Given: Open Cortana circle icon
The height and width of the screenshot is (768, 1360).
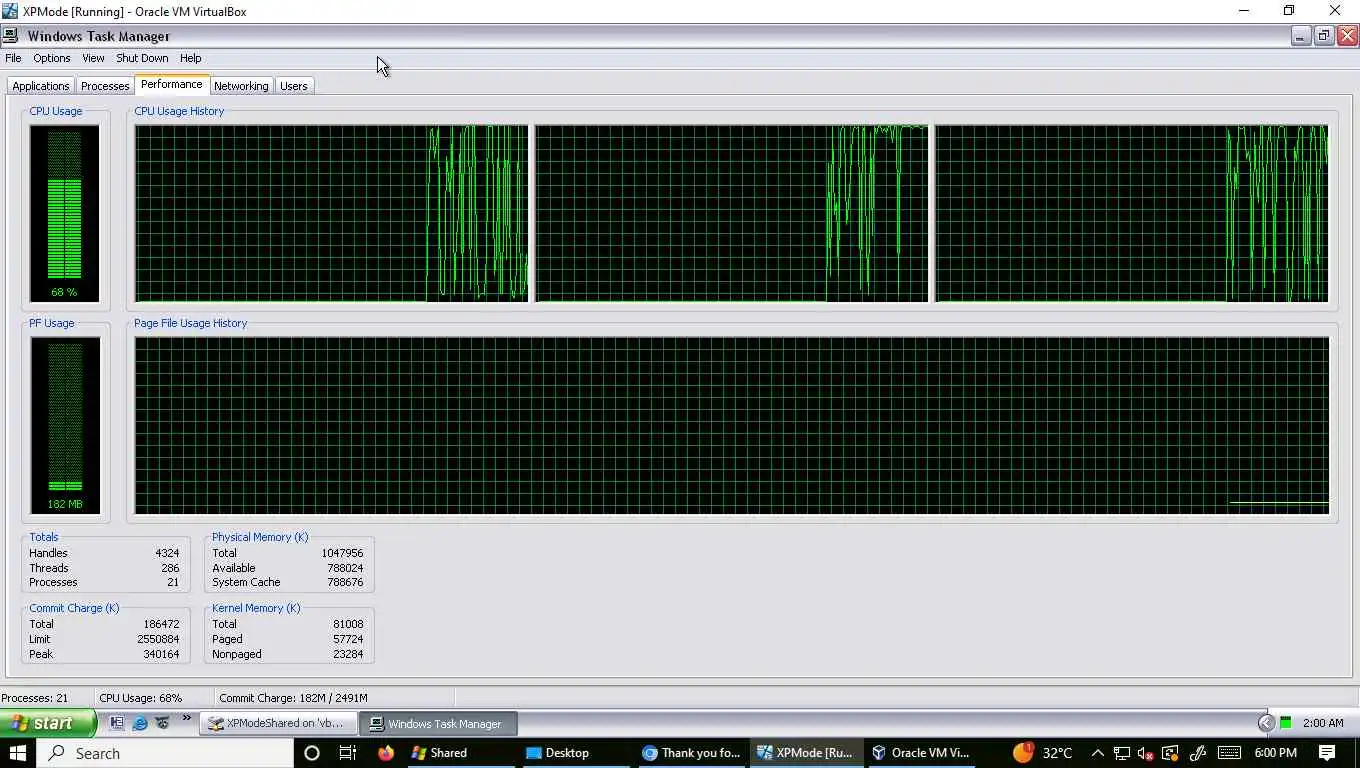Looking at the screenshot, I should [311, 753].
